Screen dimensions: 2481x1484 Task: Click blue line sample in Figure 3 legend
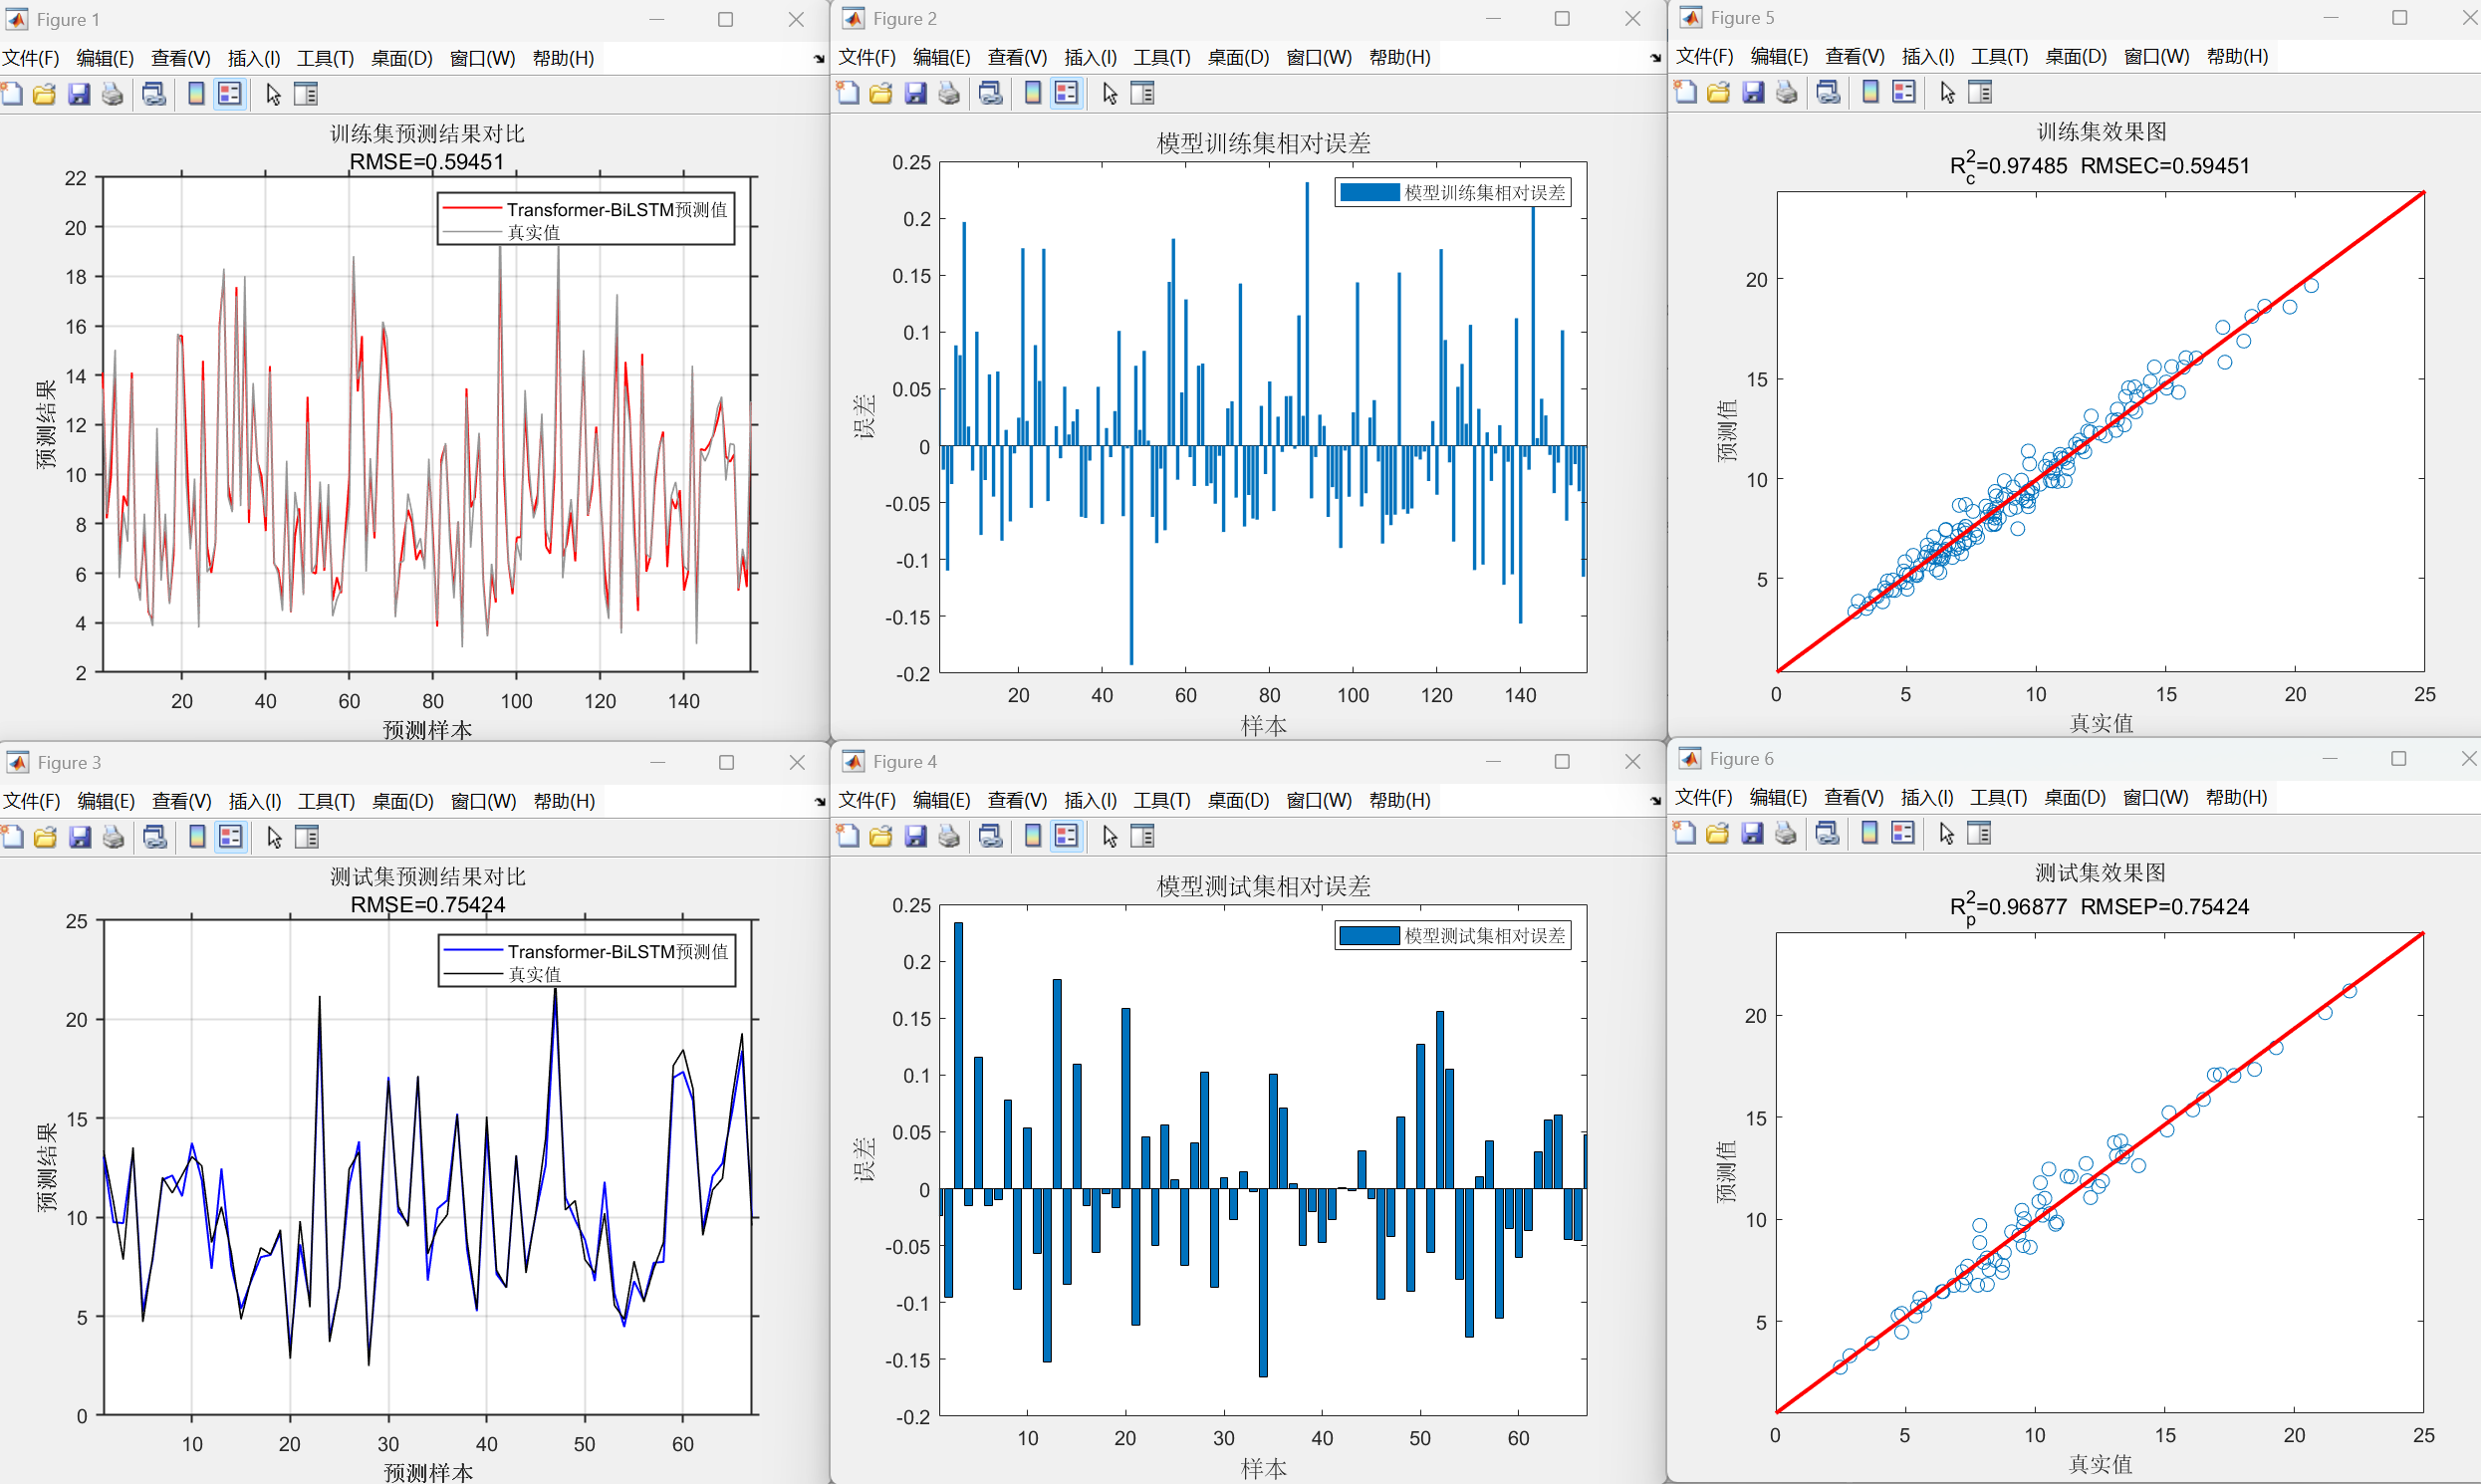point(473,950)
